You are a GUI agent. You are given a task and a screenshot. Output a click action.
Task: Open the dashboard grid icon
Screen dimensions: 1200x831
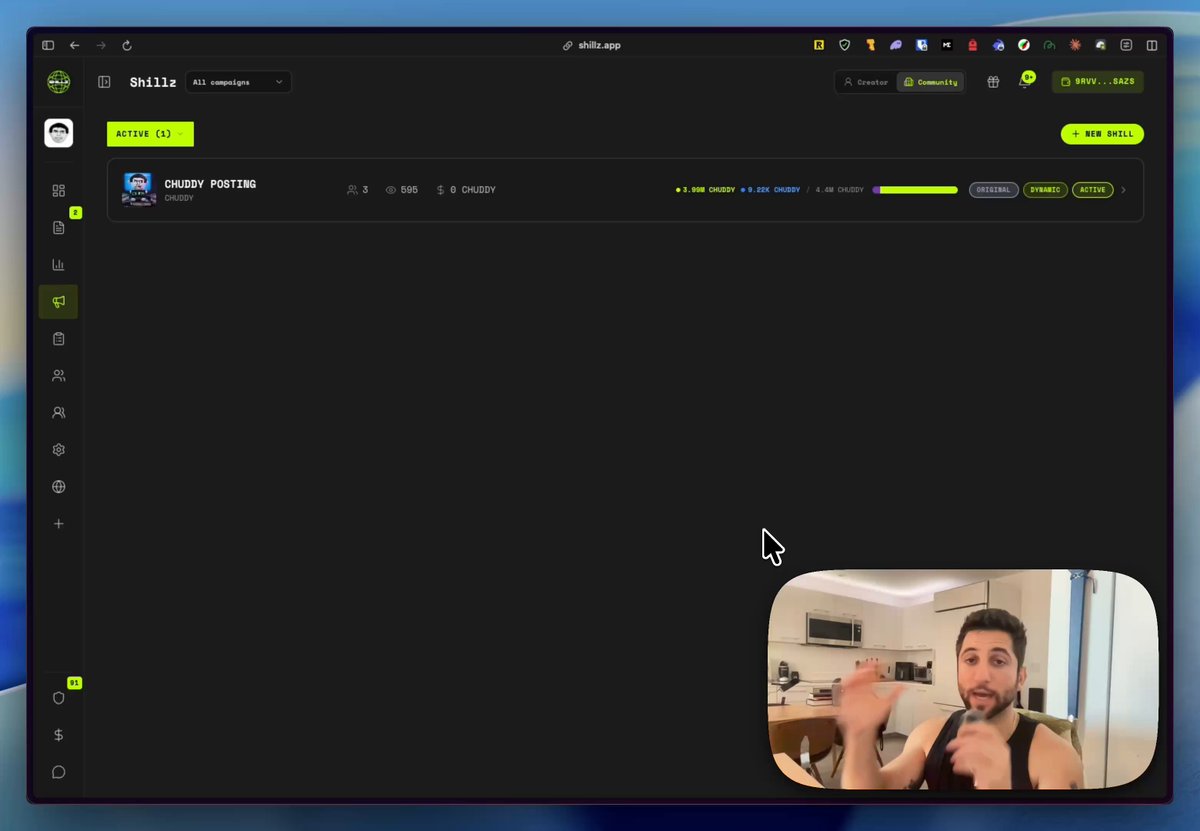58,191
